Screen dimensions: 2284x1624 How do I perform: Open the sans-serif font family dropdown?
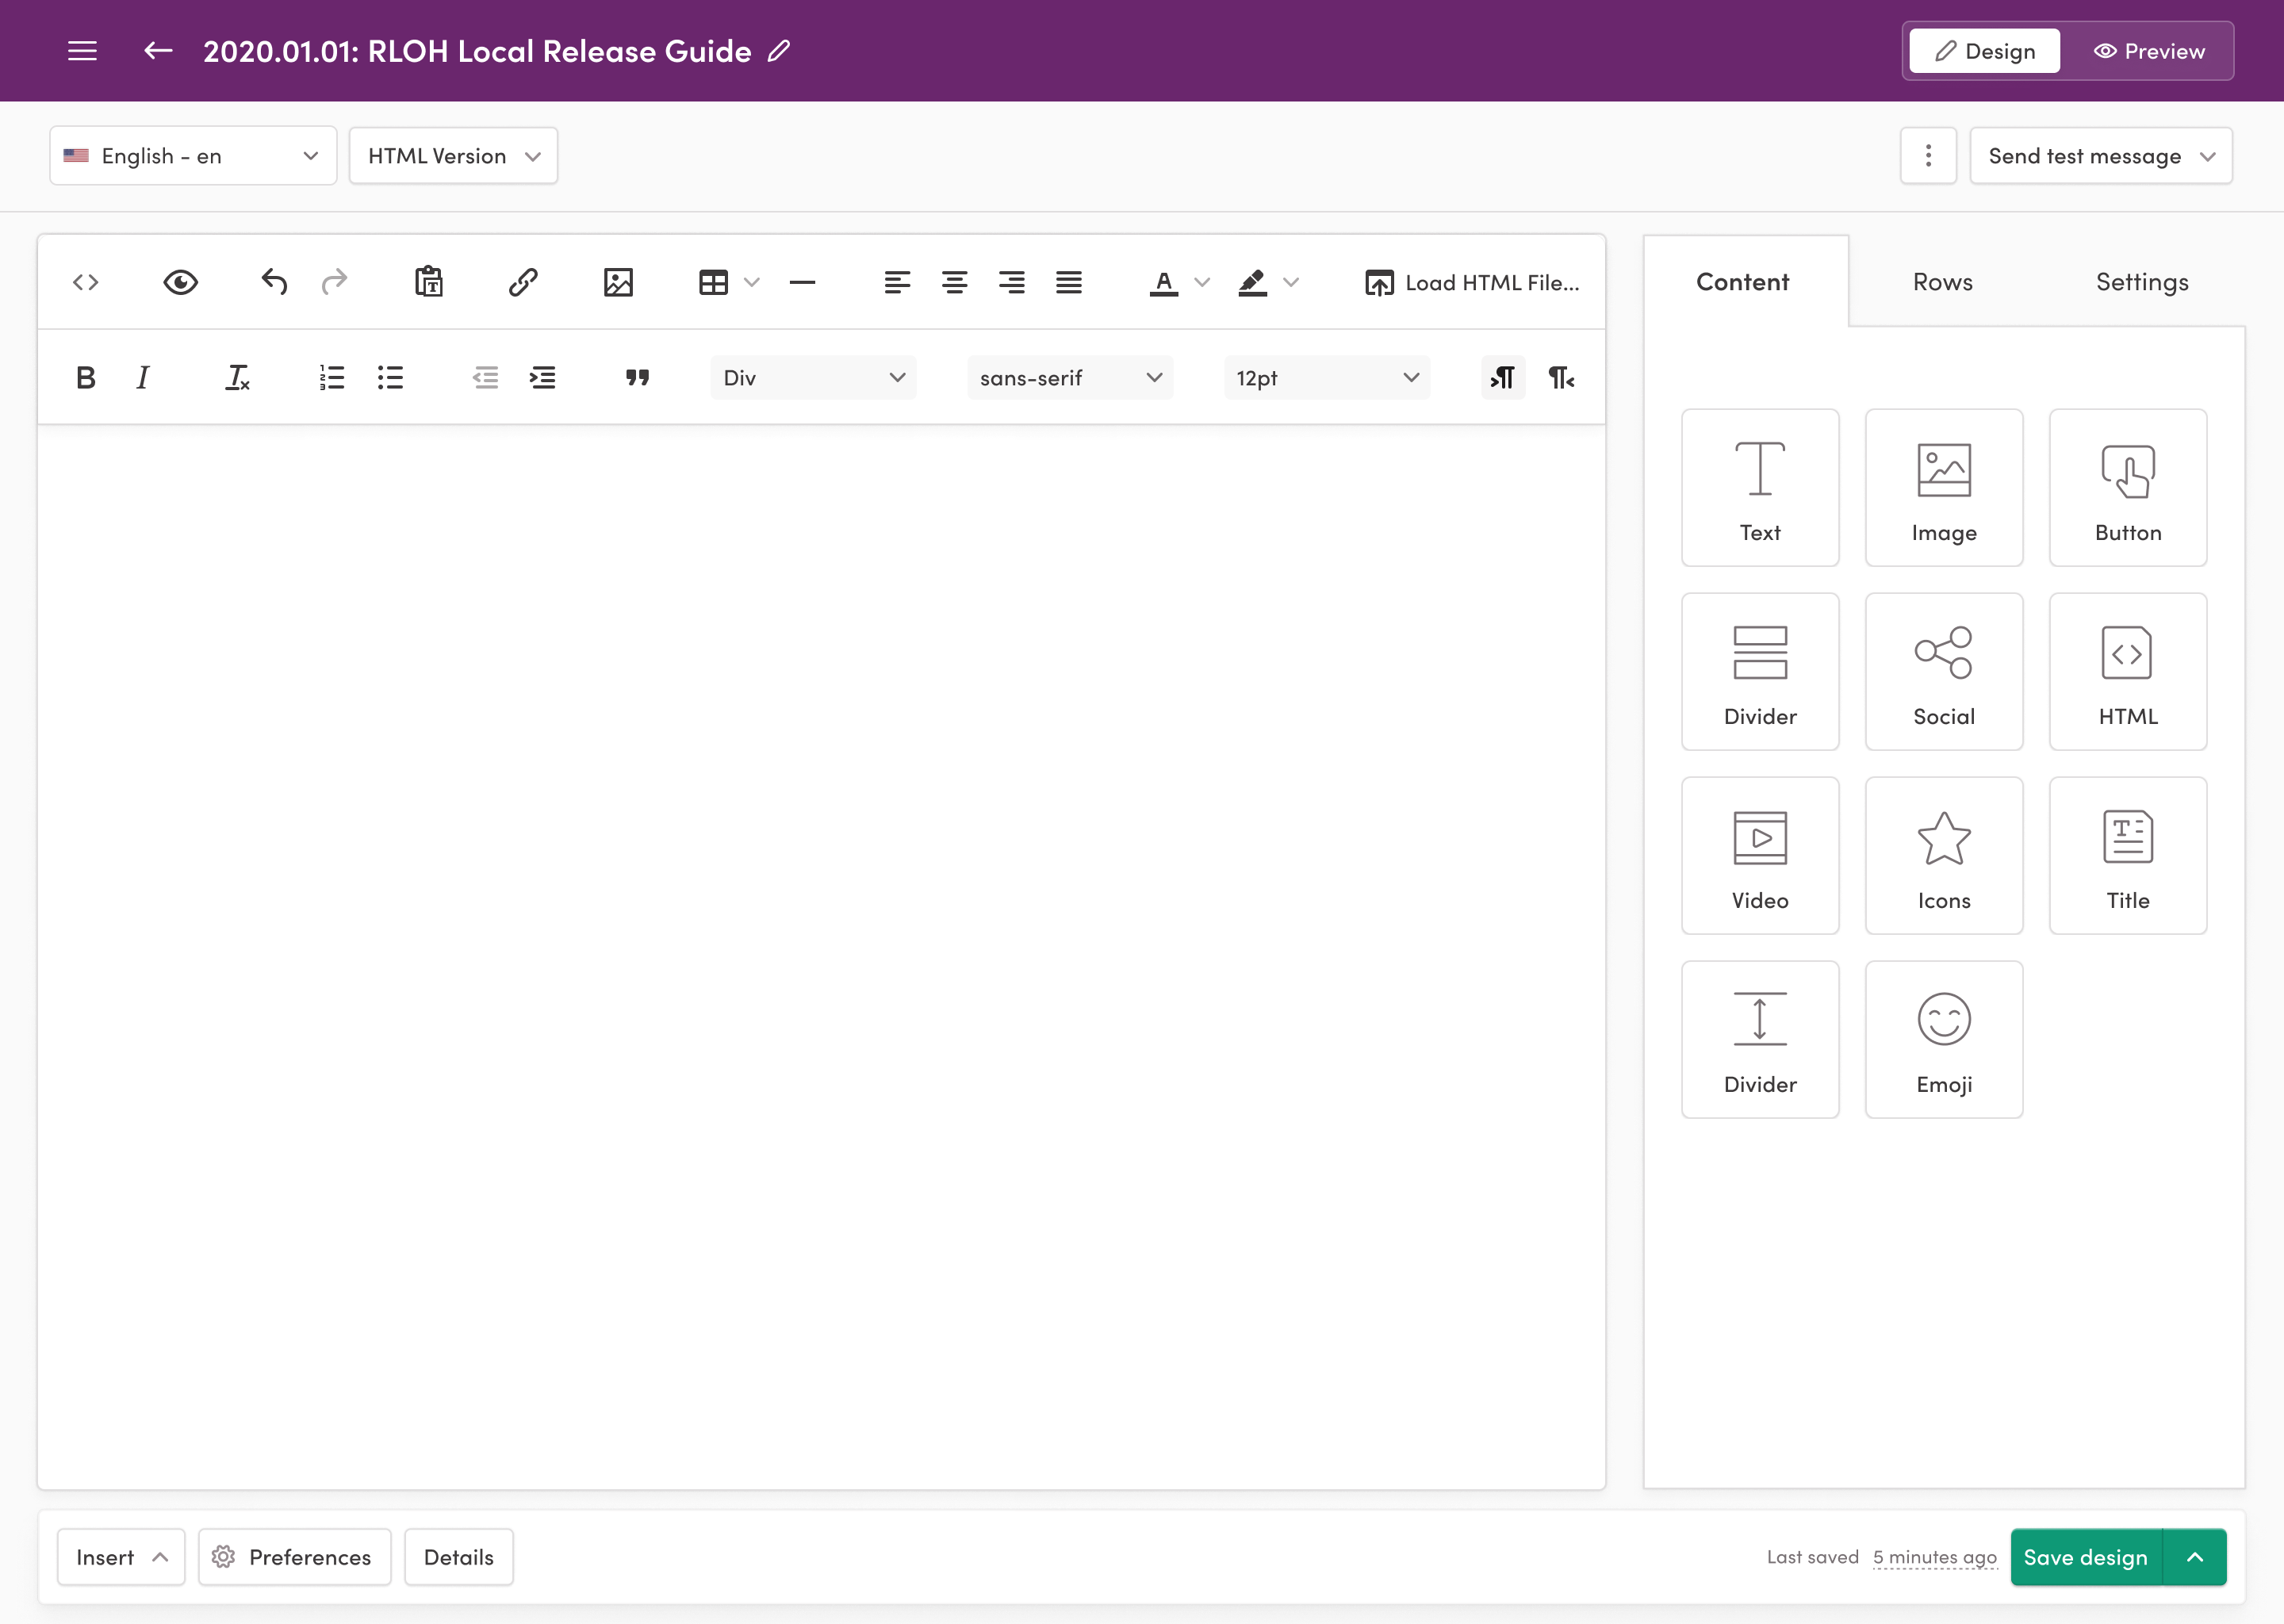point(1069,377)
